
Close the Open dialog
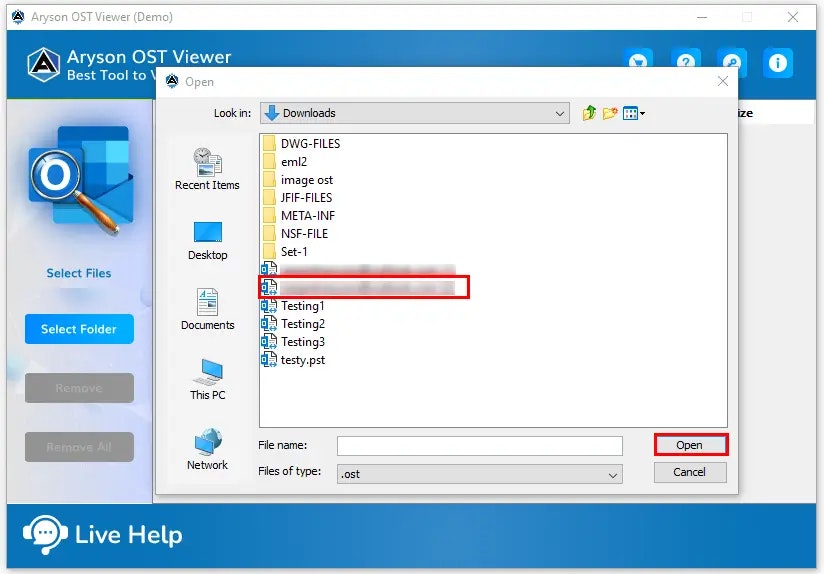pyautogui.click(x=723, y=81)
